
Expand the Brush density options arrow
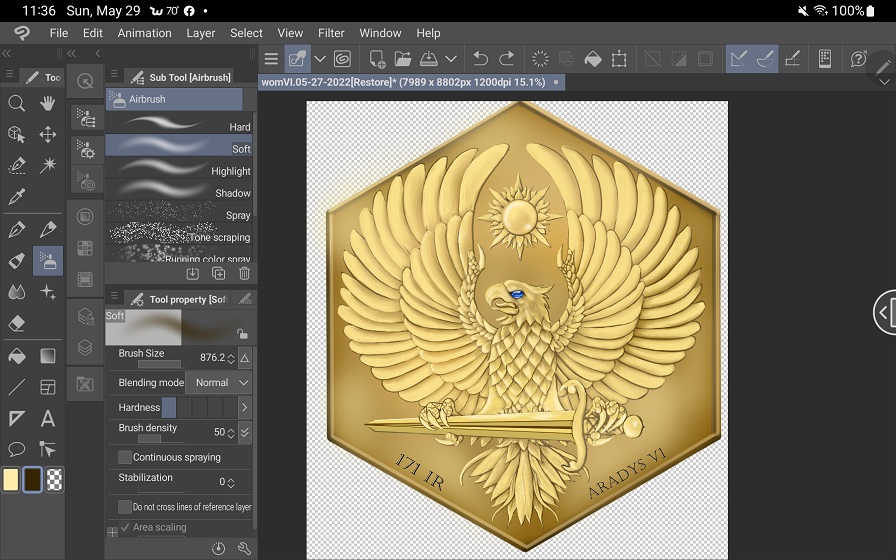coord(245,432)
